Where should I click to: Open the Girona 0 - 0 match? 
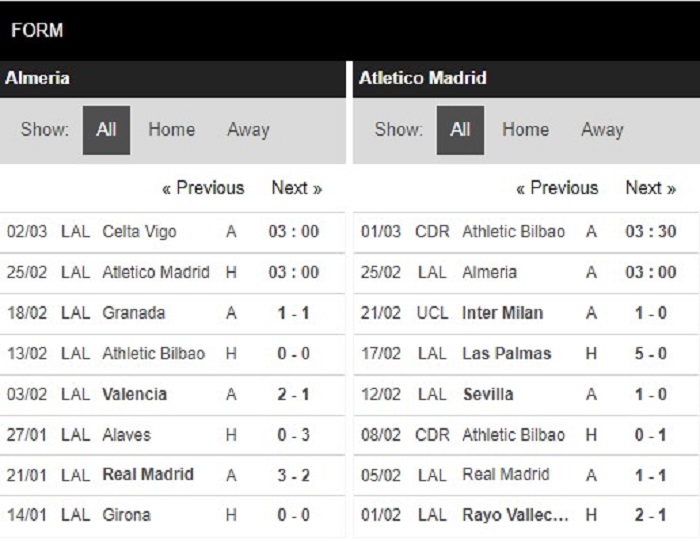(x=172, y=515)
